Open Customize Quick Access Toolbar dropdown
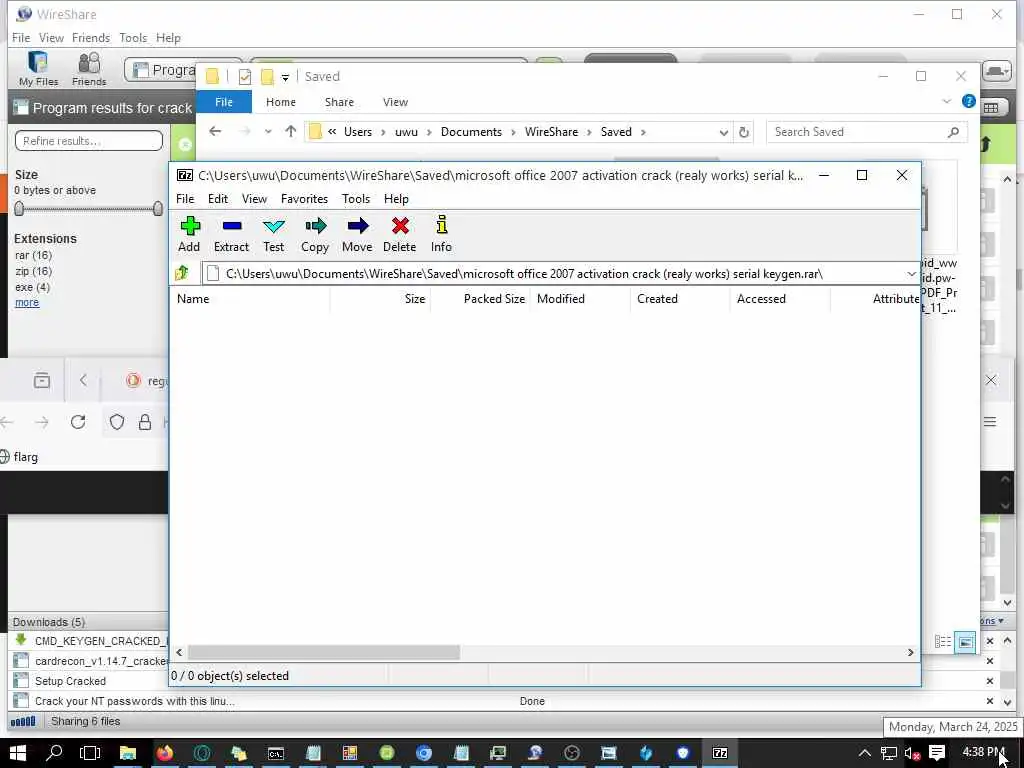 tap(285, 78)
